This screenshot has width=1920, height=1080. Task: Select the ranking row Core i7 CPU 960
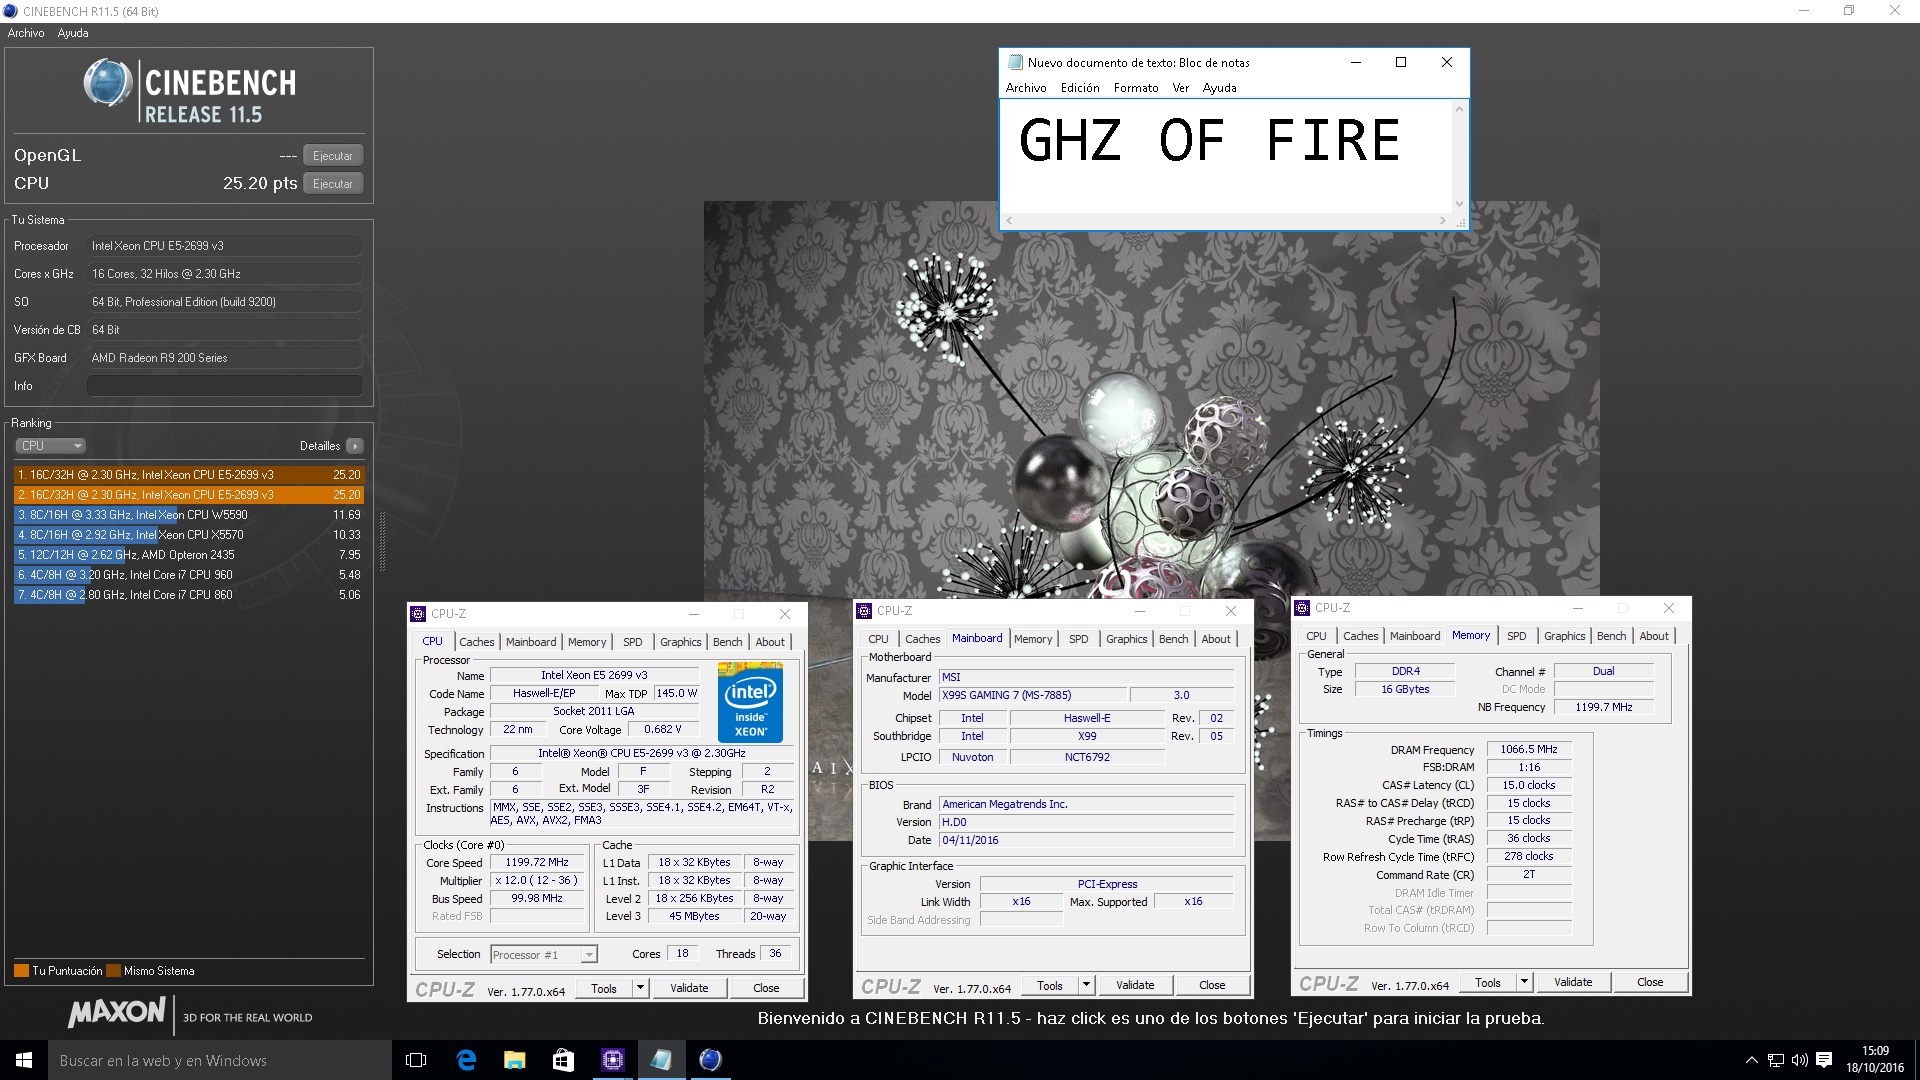pos(189,575)
